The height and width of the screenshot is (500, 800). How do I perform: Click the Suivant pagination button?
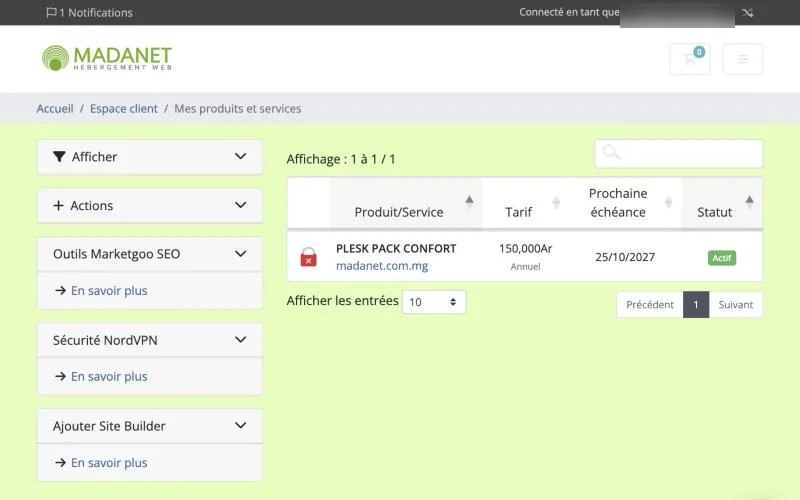[x=736, y=305]
